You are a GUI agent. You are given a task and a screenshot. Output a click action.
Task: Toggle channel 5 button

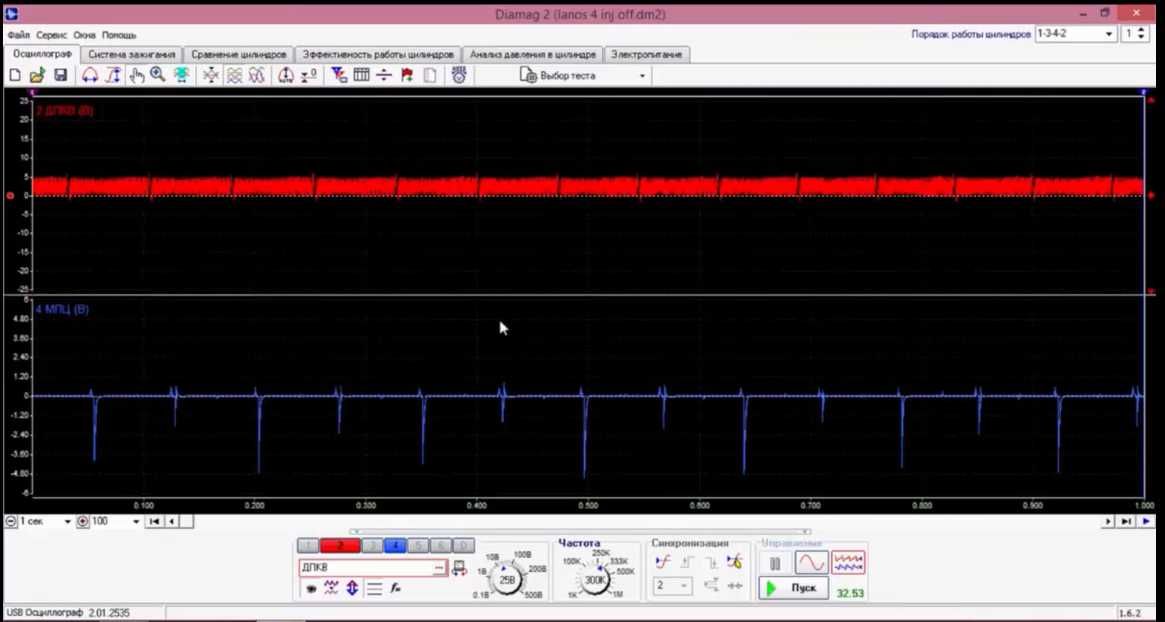tap(418, 545)
